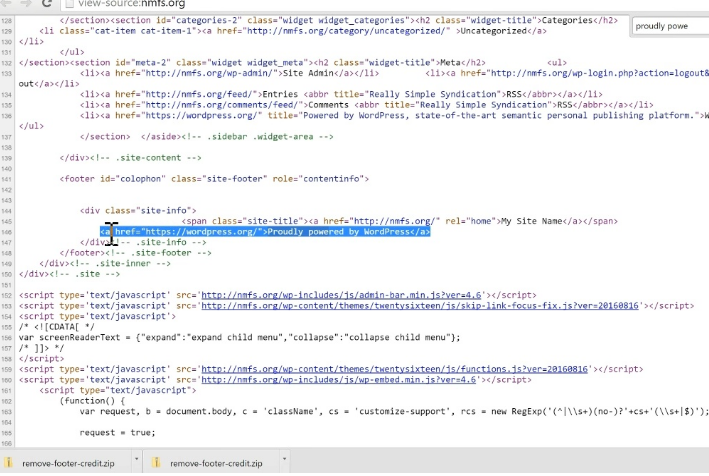Viewport: 709px width, 476px height.
Task: Click the '(function() {' line
Action: click(92, 401)
